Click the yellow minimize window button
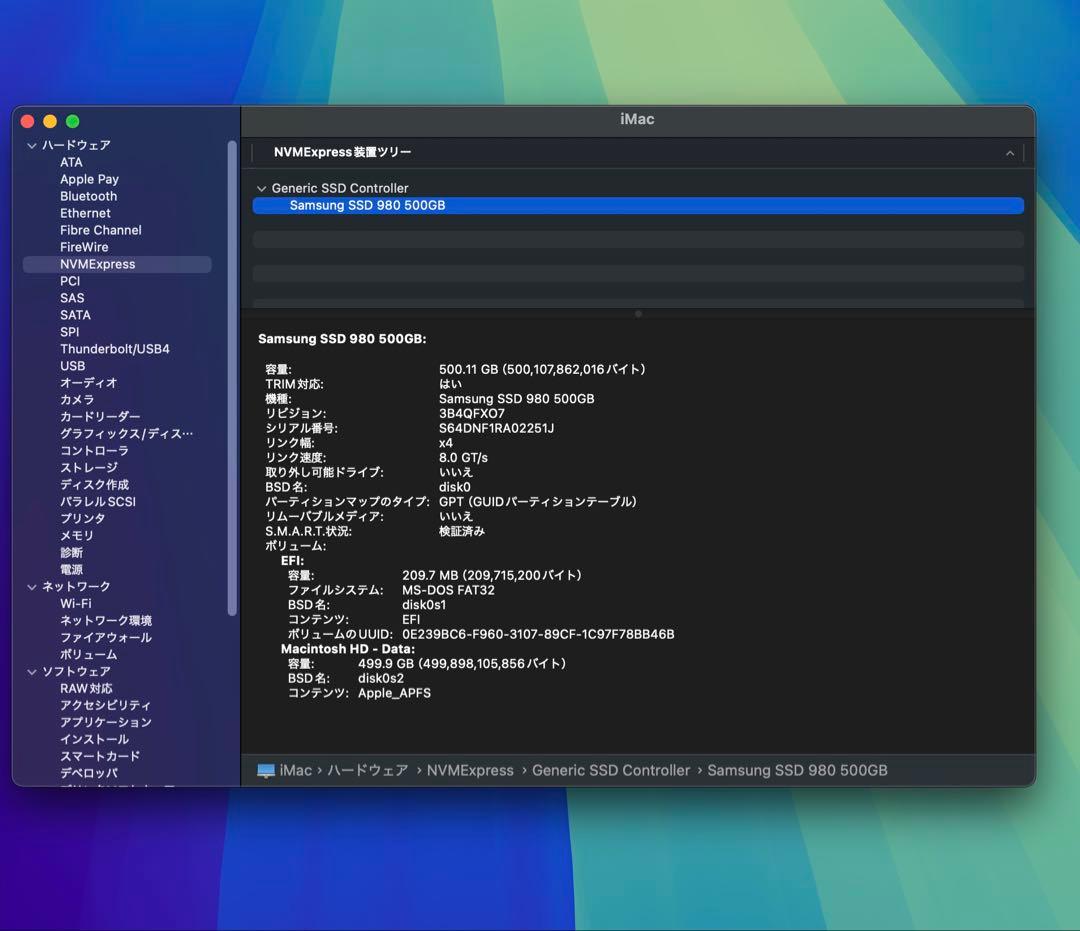1080x931 pixels. [50, 121]
